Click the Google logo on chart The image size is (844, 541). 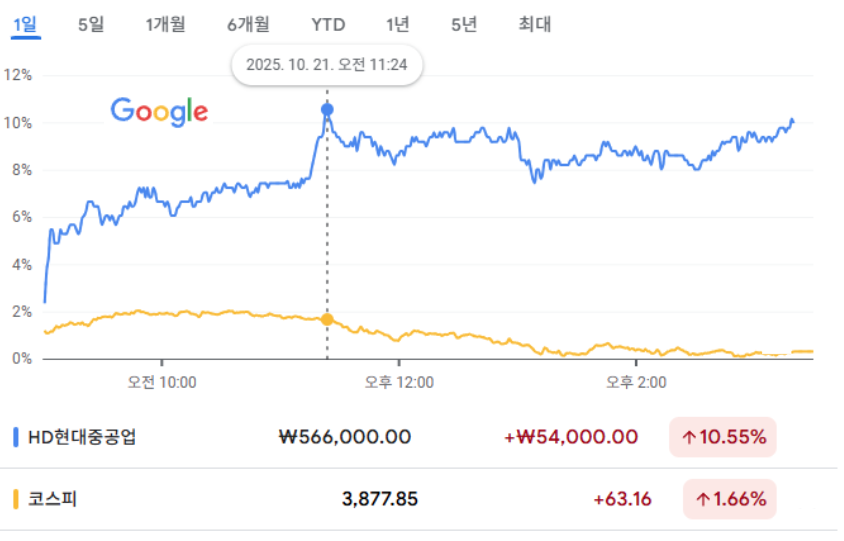[159, 111]
